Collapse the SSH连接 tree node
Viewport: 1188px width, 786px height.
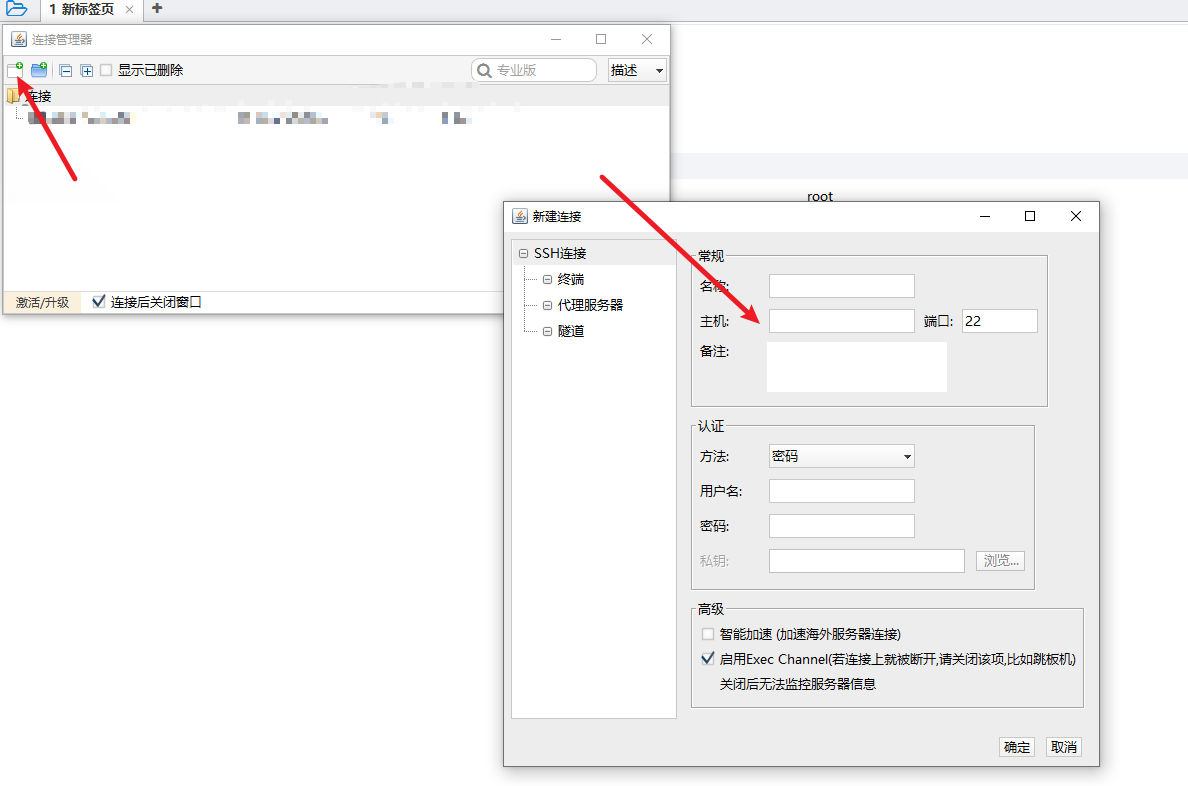(524, 254)
